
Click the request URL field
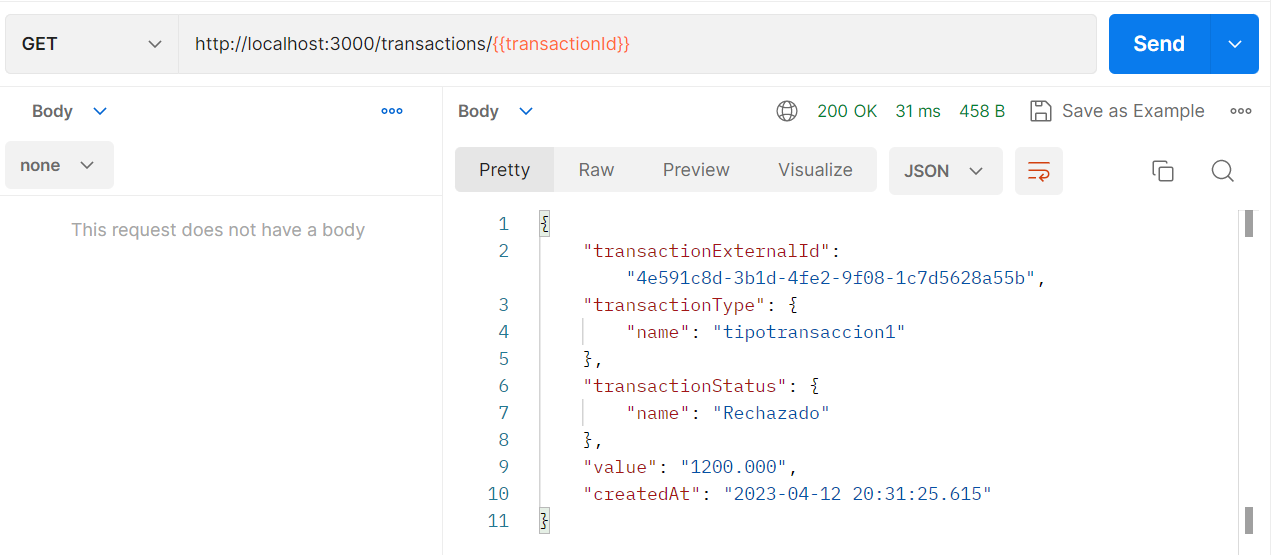637,44
